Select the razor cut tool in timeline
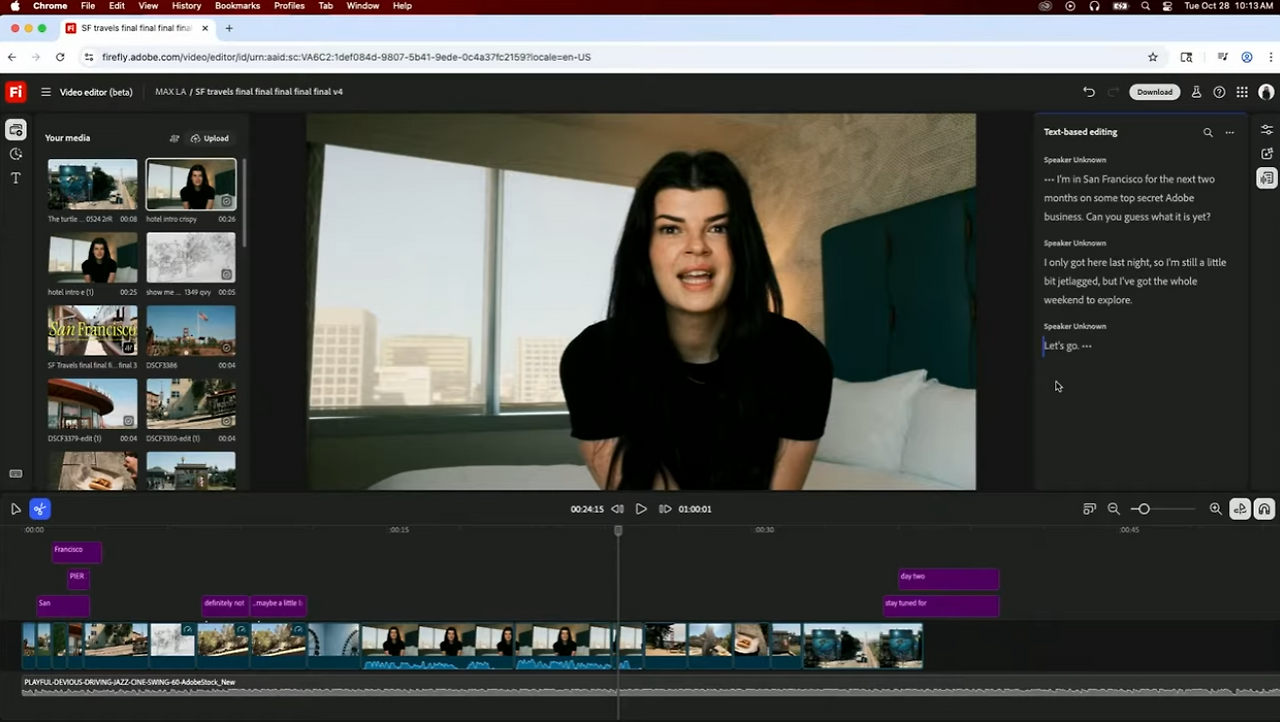 (39, 509)
